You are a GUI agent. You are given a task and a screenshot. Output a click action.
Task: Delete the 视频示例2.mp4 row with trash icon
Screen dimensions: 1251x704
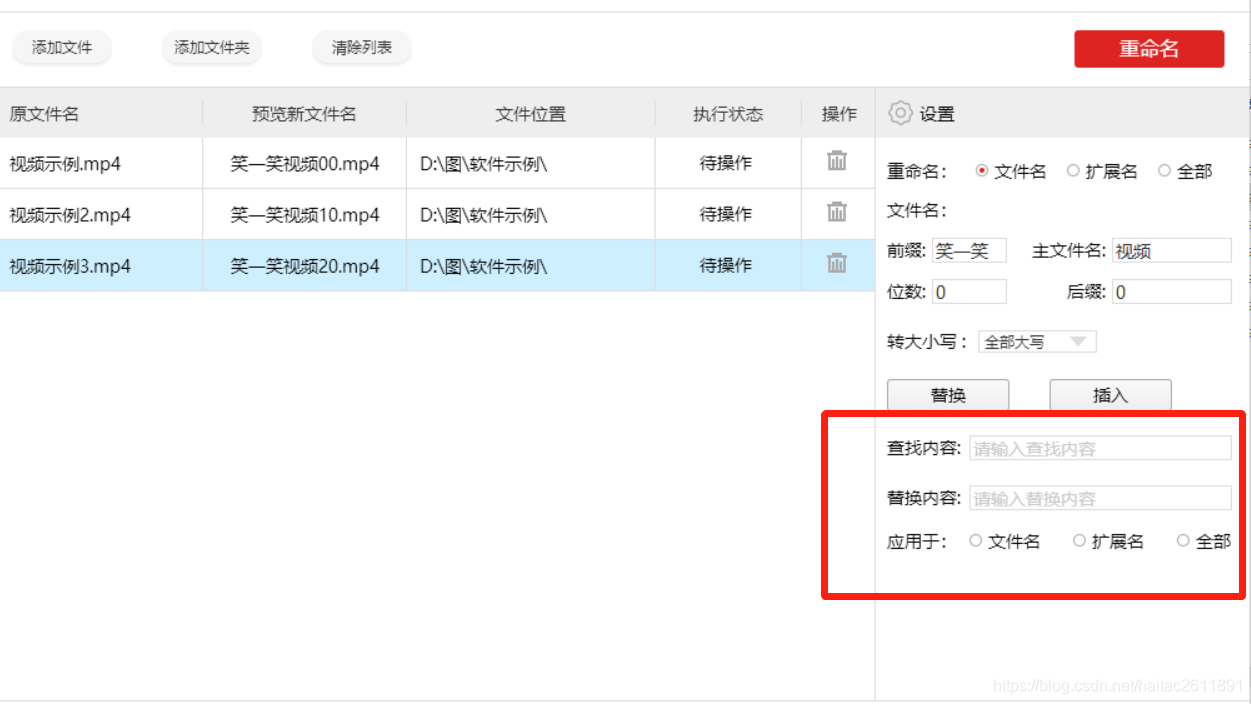point(837,212)
